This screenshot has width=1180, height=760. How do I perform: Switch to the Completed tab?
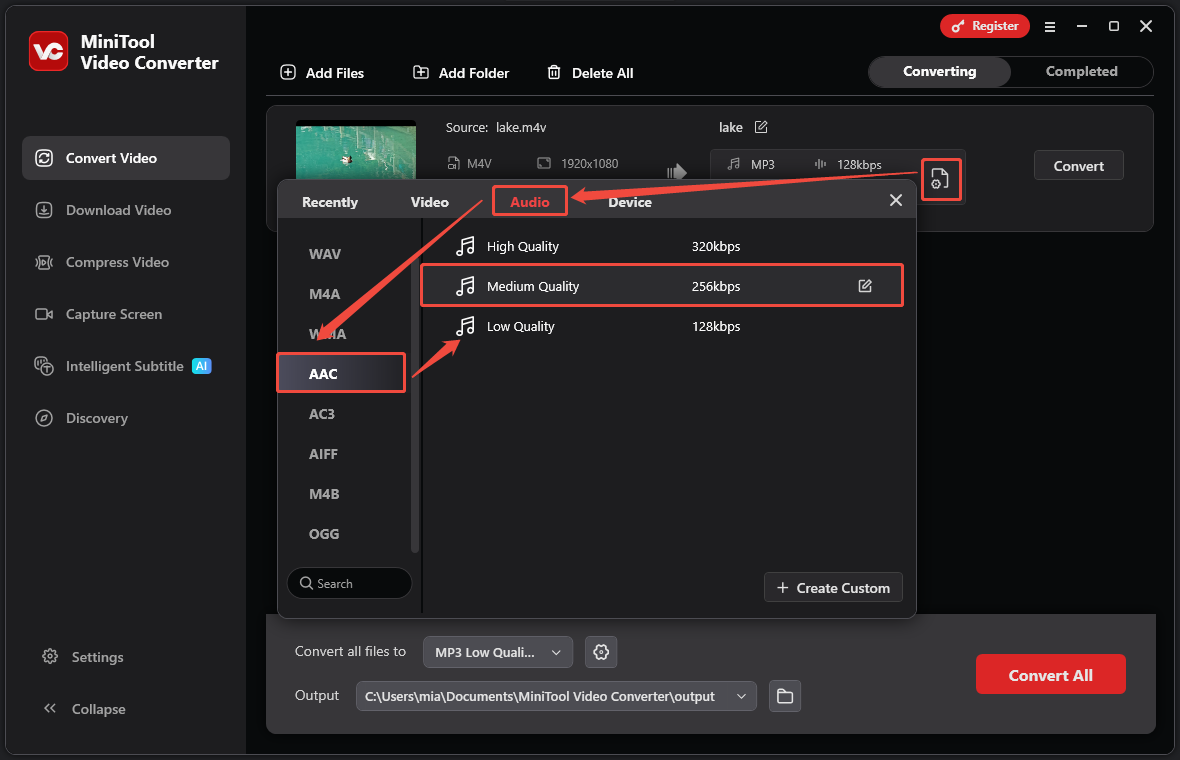[x=1079, y=71]
